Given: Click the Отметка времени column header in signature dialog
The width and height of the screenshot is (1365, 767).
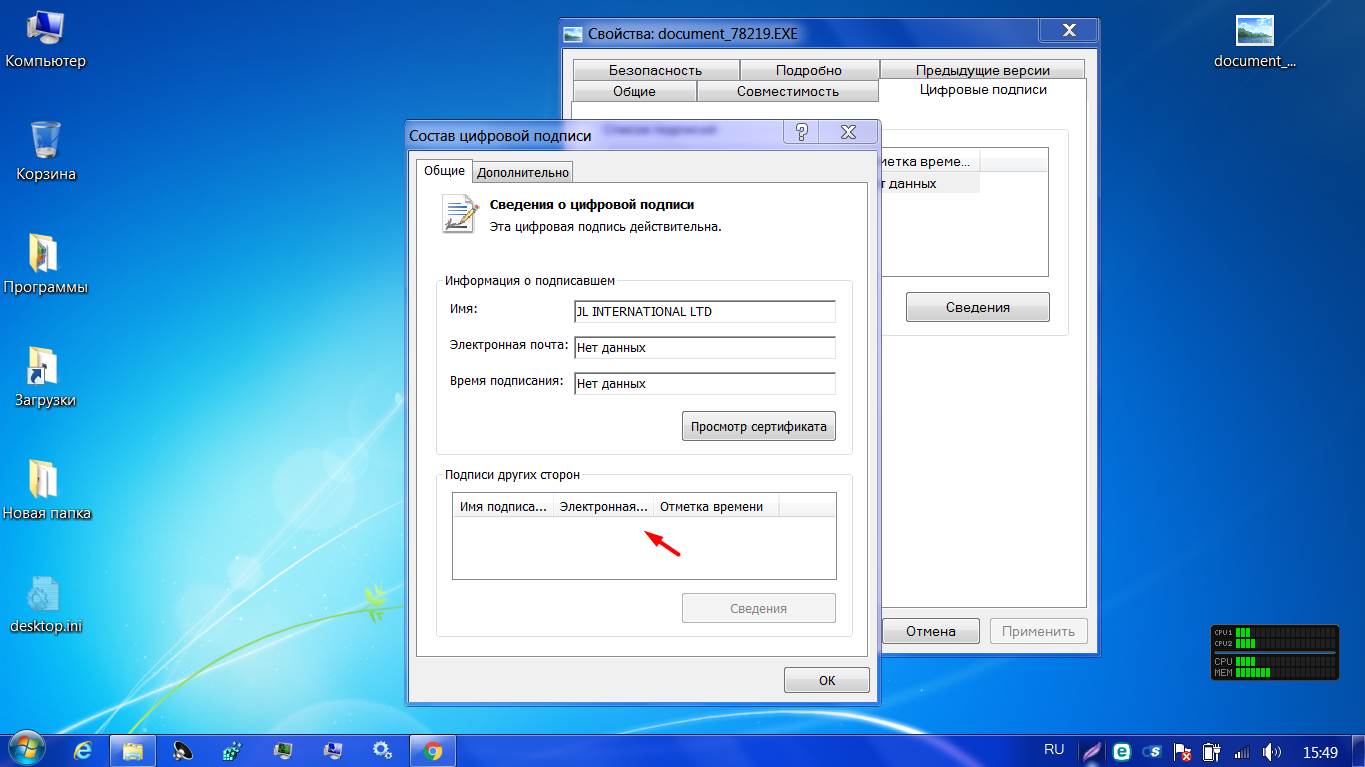Looking at the screenshot, I should tap(716, 506).
